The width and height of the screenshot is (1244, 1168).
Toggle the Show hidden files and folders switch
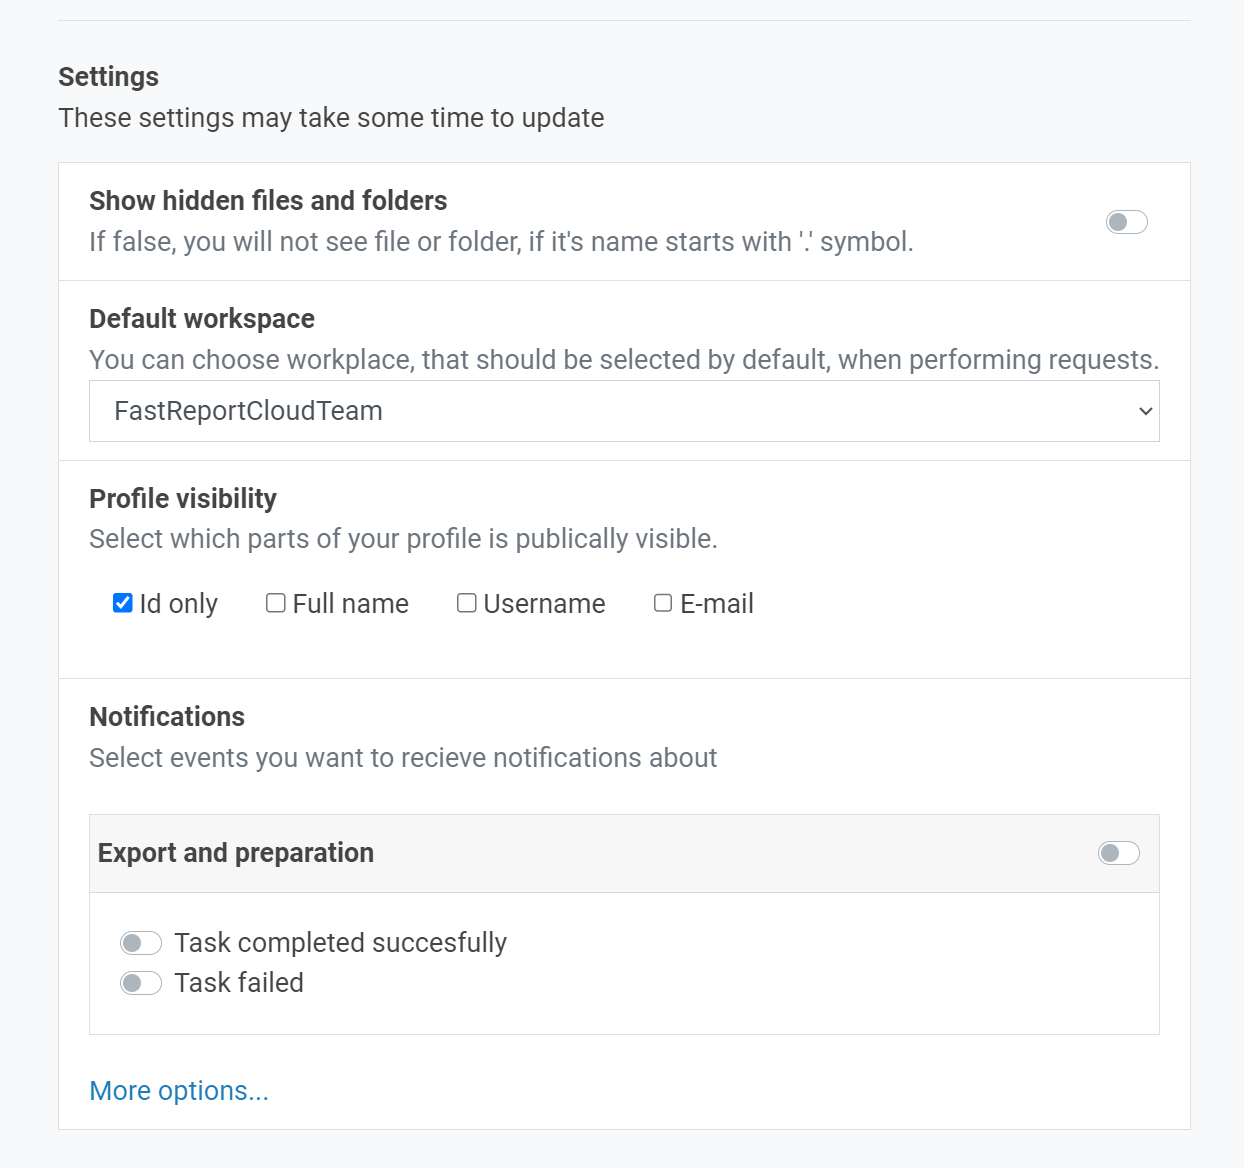(x=1126, y=222)
